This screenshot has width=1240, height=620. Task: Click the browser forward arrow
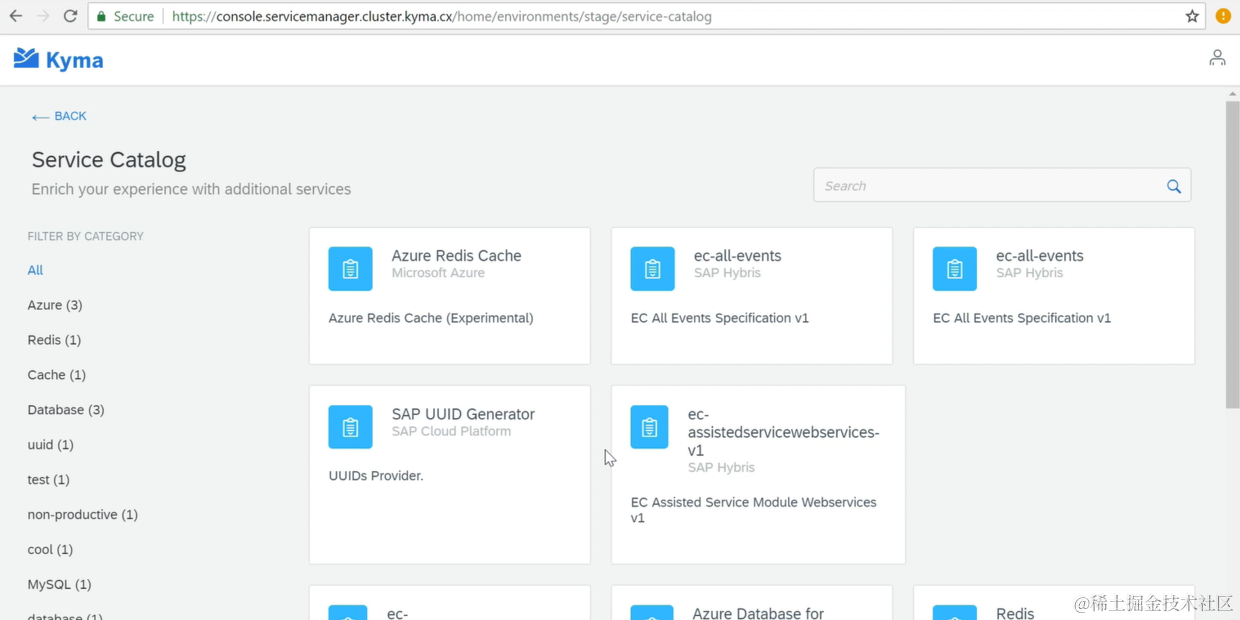[43, 16]
